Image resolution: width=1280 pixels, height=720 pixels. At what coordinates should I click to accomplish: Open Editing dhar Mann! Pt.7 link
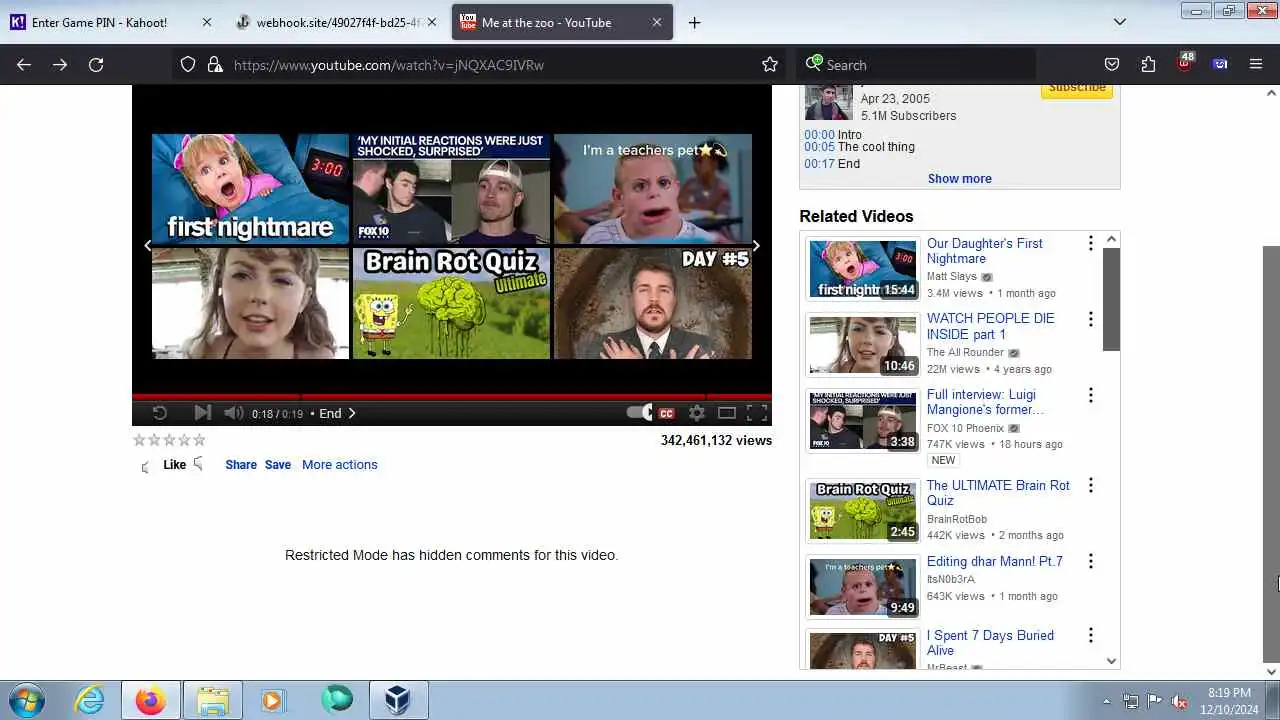pos(995,561)
